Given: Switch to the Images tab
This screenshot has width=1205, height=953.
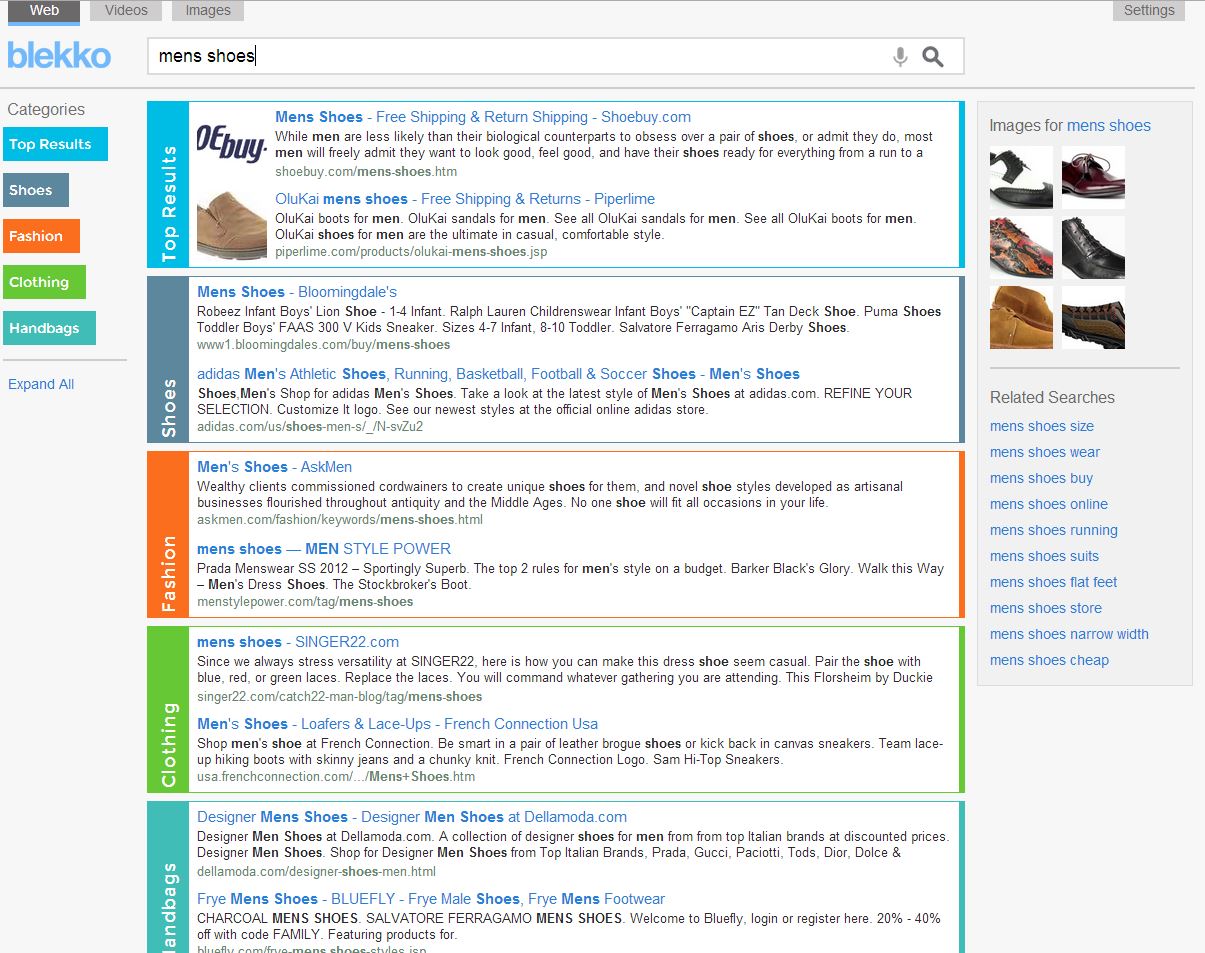Looking at the screenshot, I should tap(208, 10).
